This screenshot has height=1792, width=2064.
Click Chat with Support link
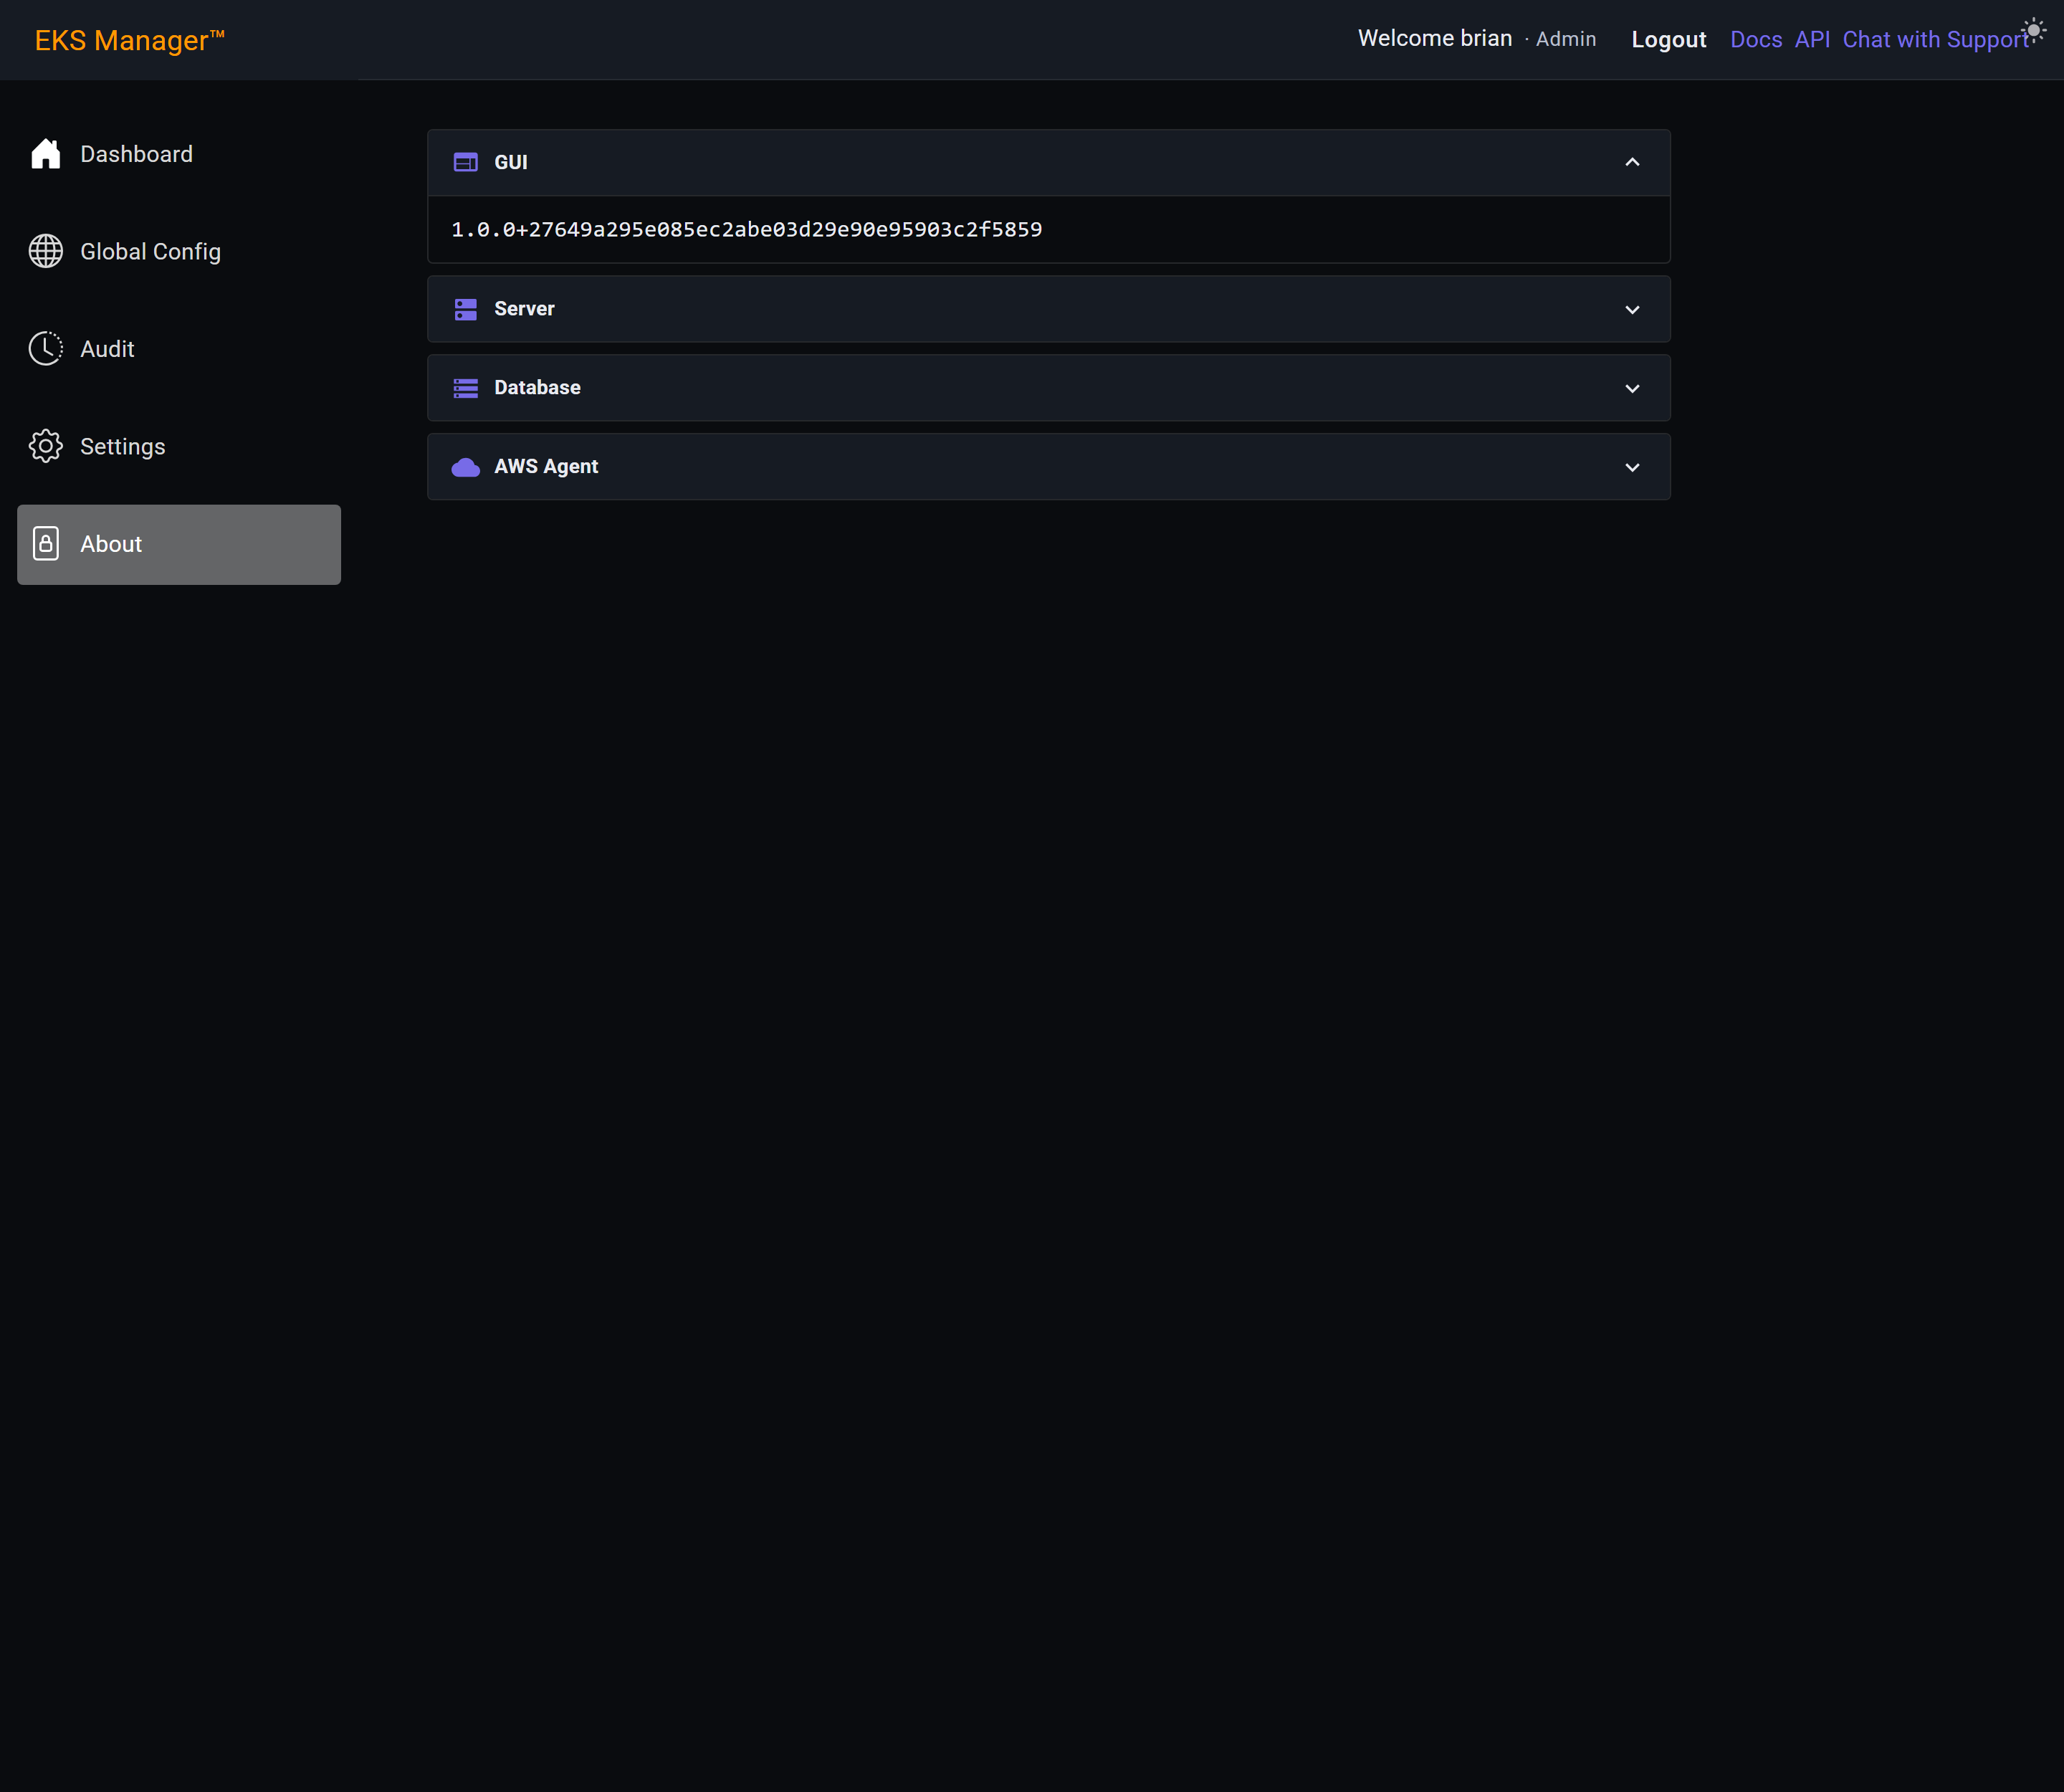(1935, 39)
